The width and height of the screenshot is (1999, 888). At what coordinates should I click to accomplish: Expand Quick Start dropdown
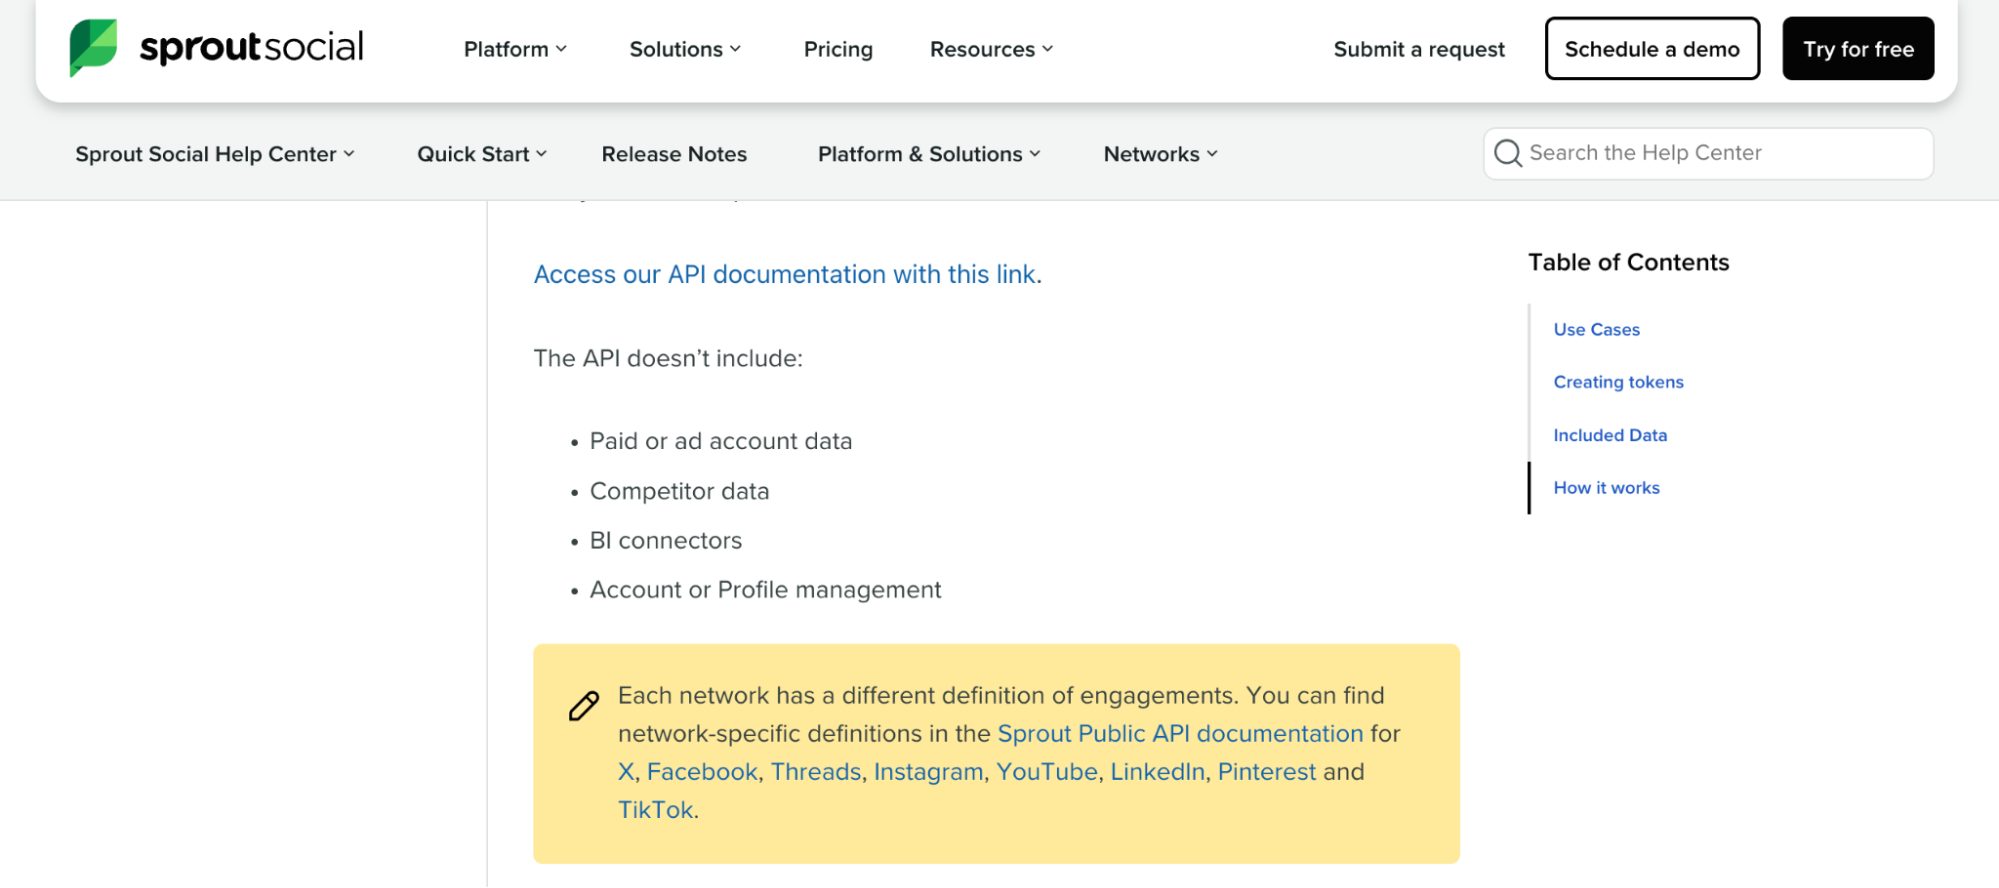[482, 154]
